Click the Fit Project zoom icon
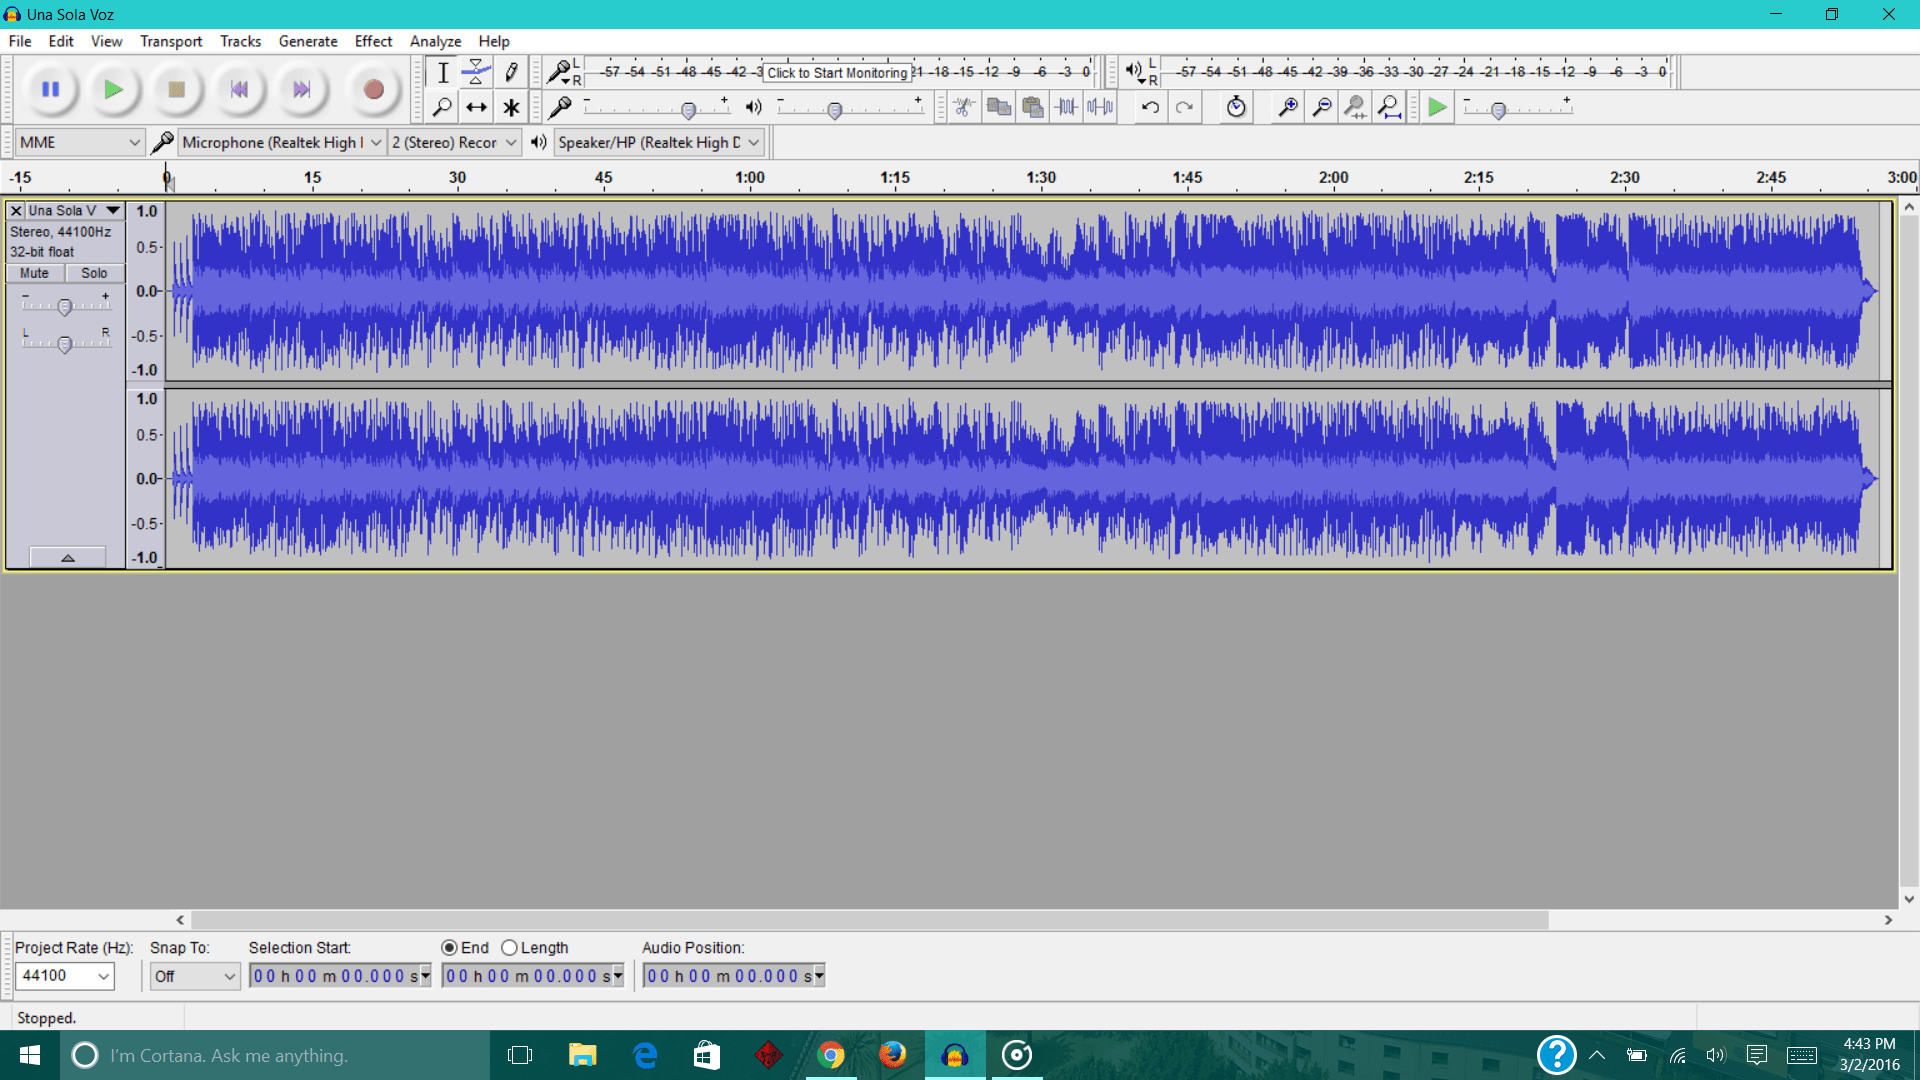The image size is (1920, 1080). click(x=1389, y=107)
